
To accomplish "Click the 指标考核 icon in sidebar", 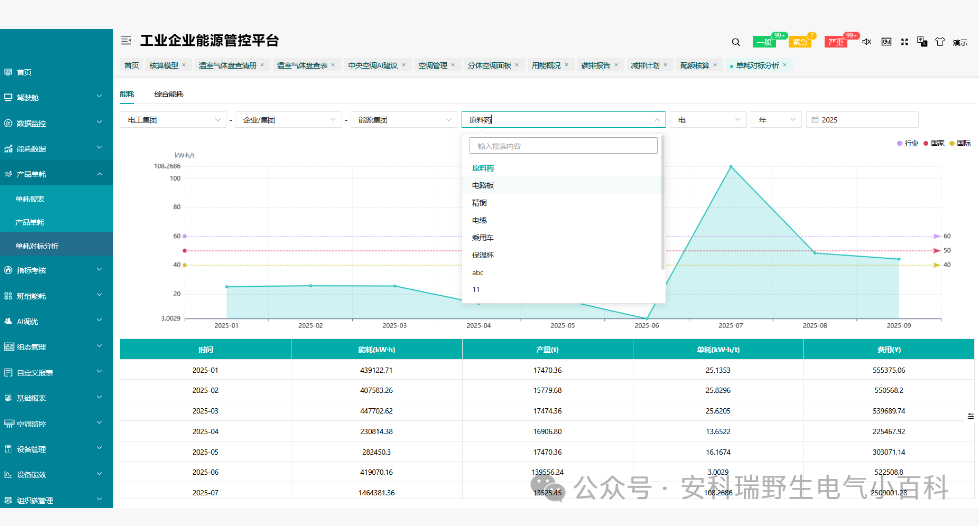I will point(8,270).
